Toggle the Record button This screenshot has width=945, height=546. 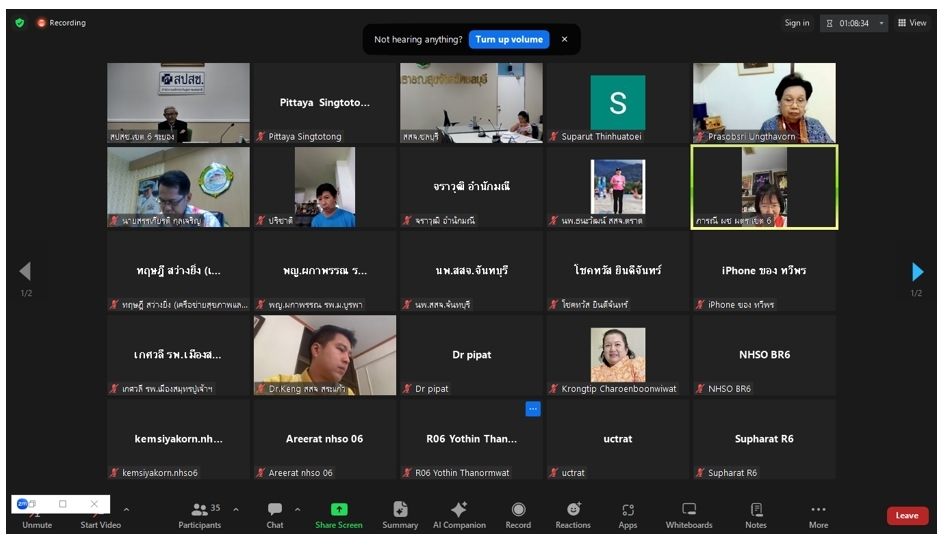(x=518, y=514)
